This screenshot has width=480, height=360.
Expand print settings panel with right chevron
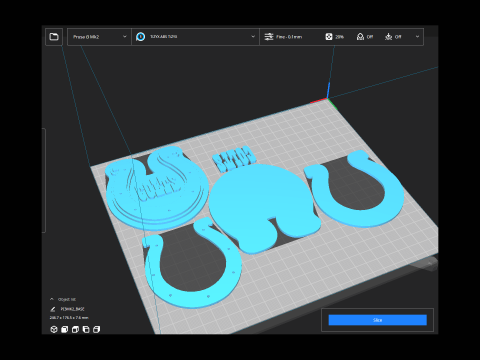pyautogui.click(x=417, y=37)
